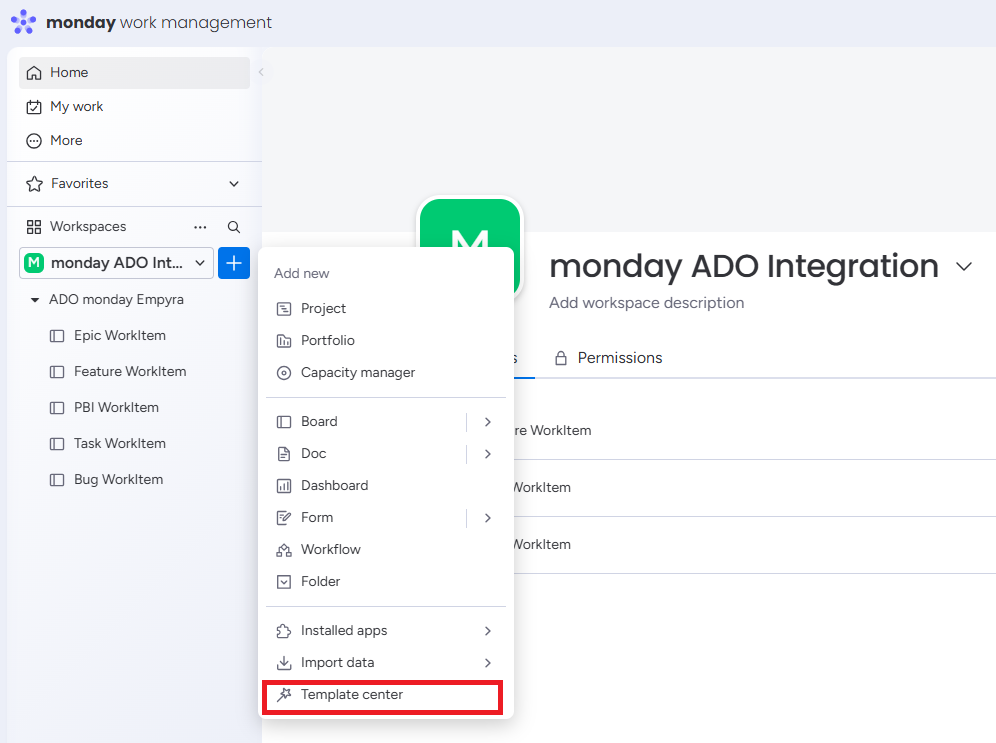Select Capacity manager in the menu

point(386,373)
